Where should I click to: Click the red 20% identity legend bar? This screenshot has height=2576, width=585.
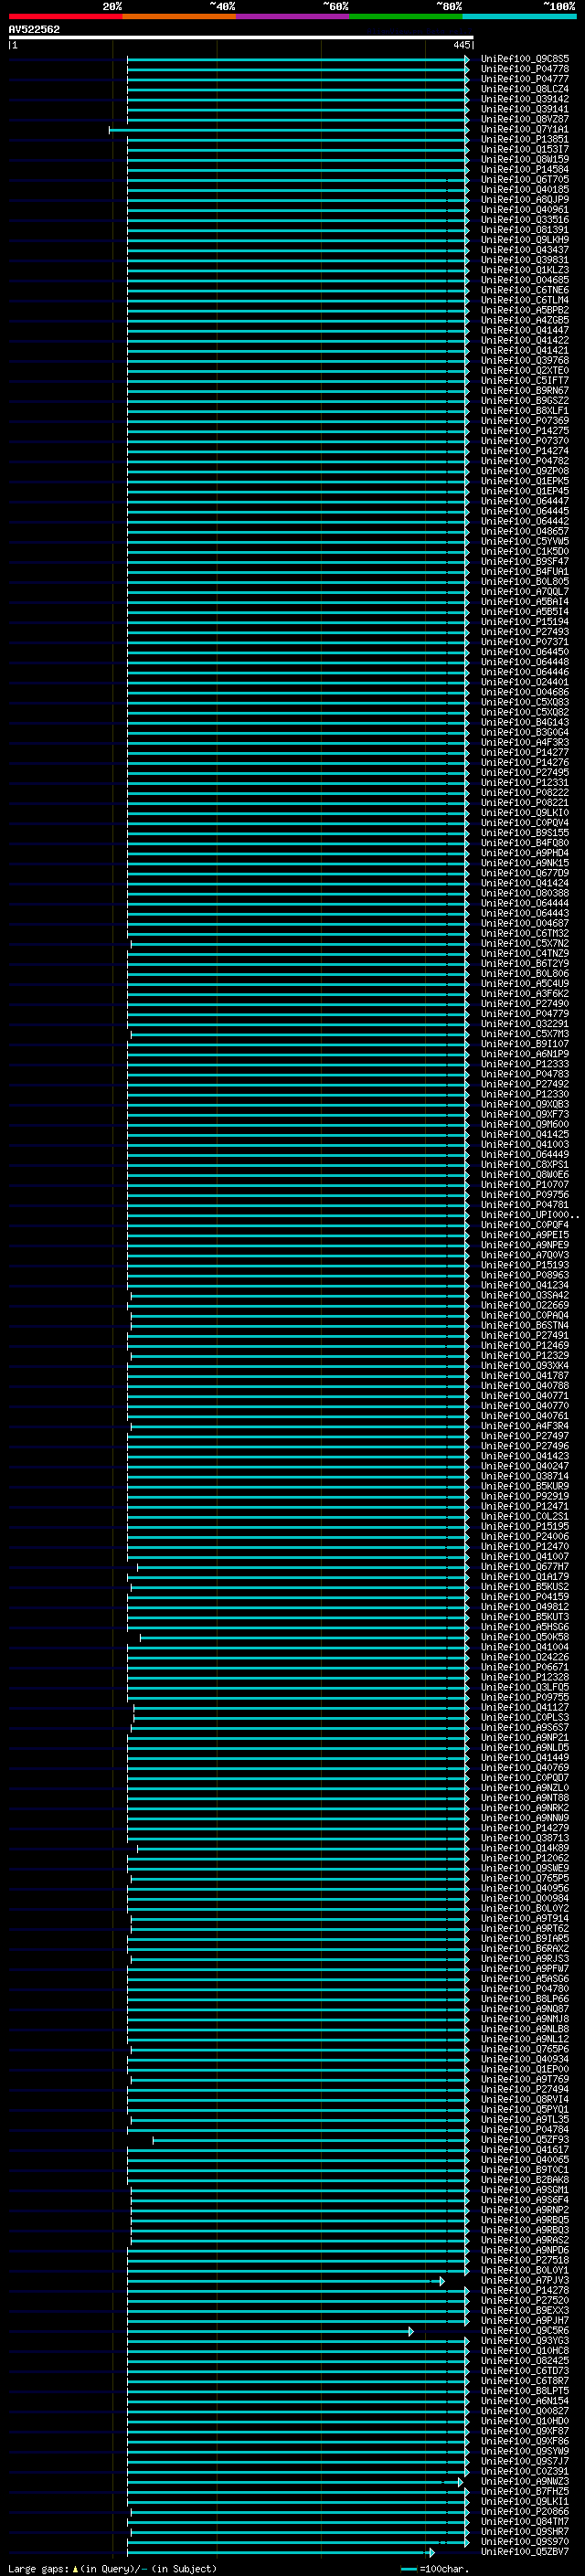click(x=65, y=16)
